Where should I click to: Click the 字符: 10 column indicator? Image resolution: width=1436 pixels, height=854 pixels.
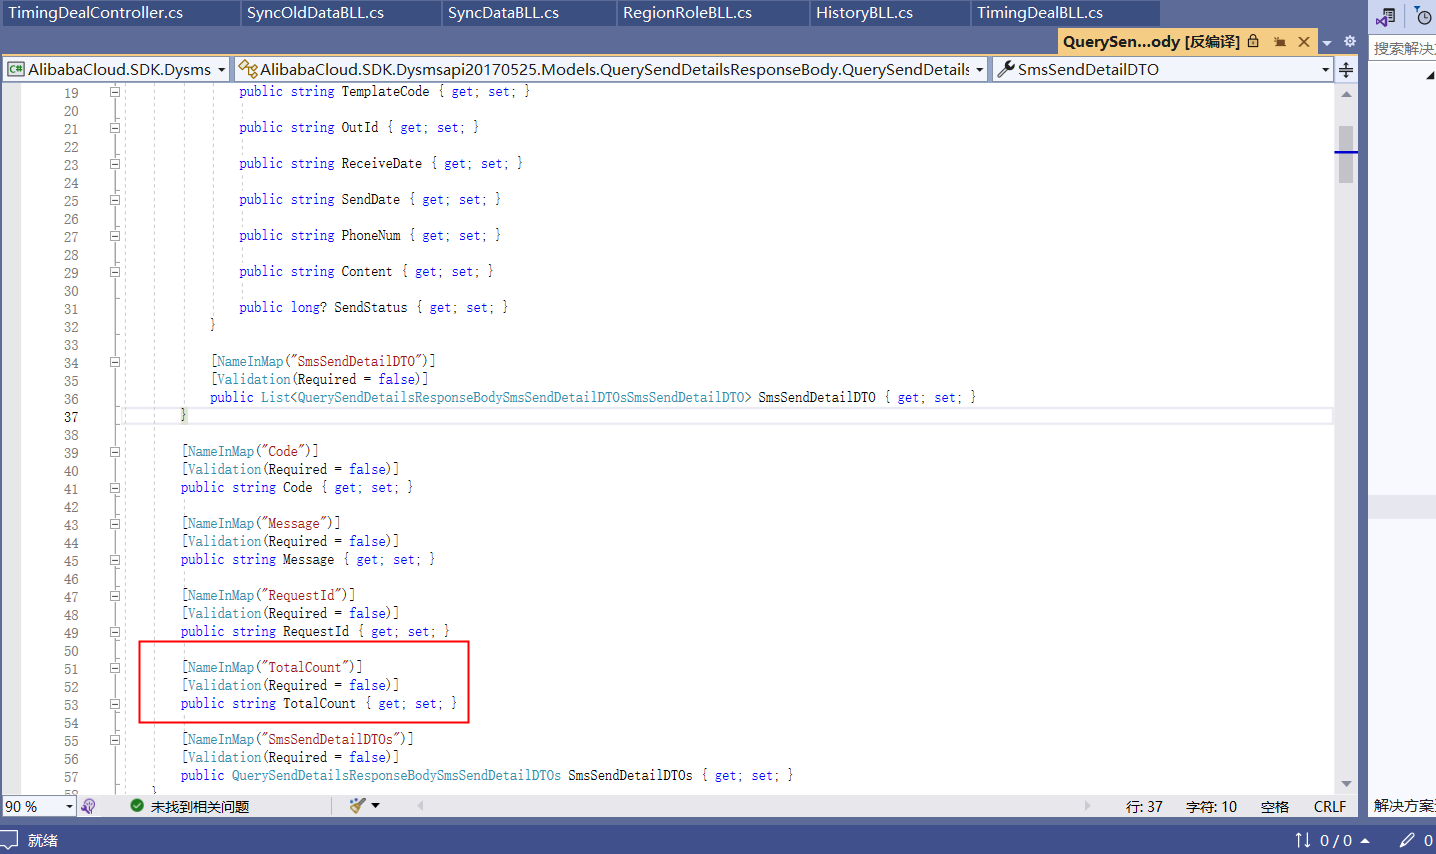click(1211, 806)
